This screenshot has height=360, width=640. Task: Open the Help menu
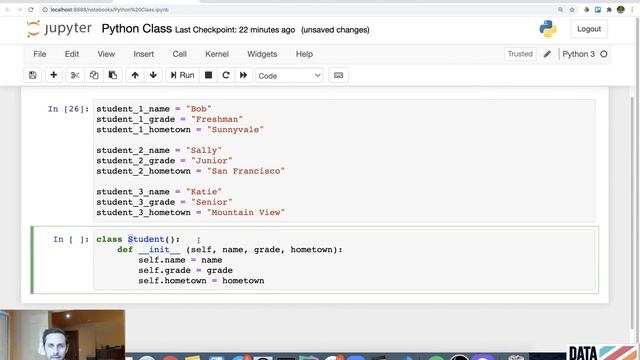pos(304,54)
